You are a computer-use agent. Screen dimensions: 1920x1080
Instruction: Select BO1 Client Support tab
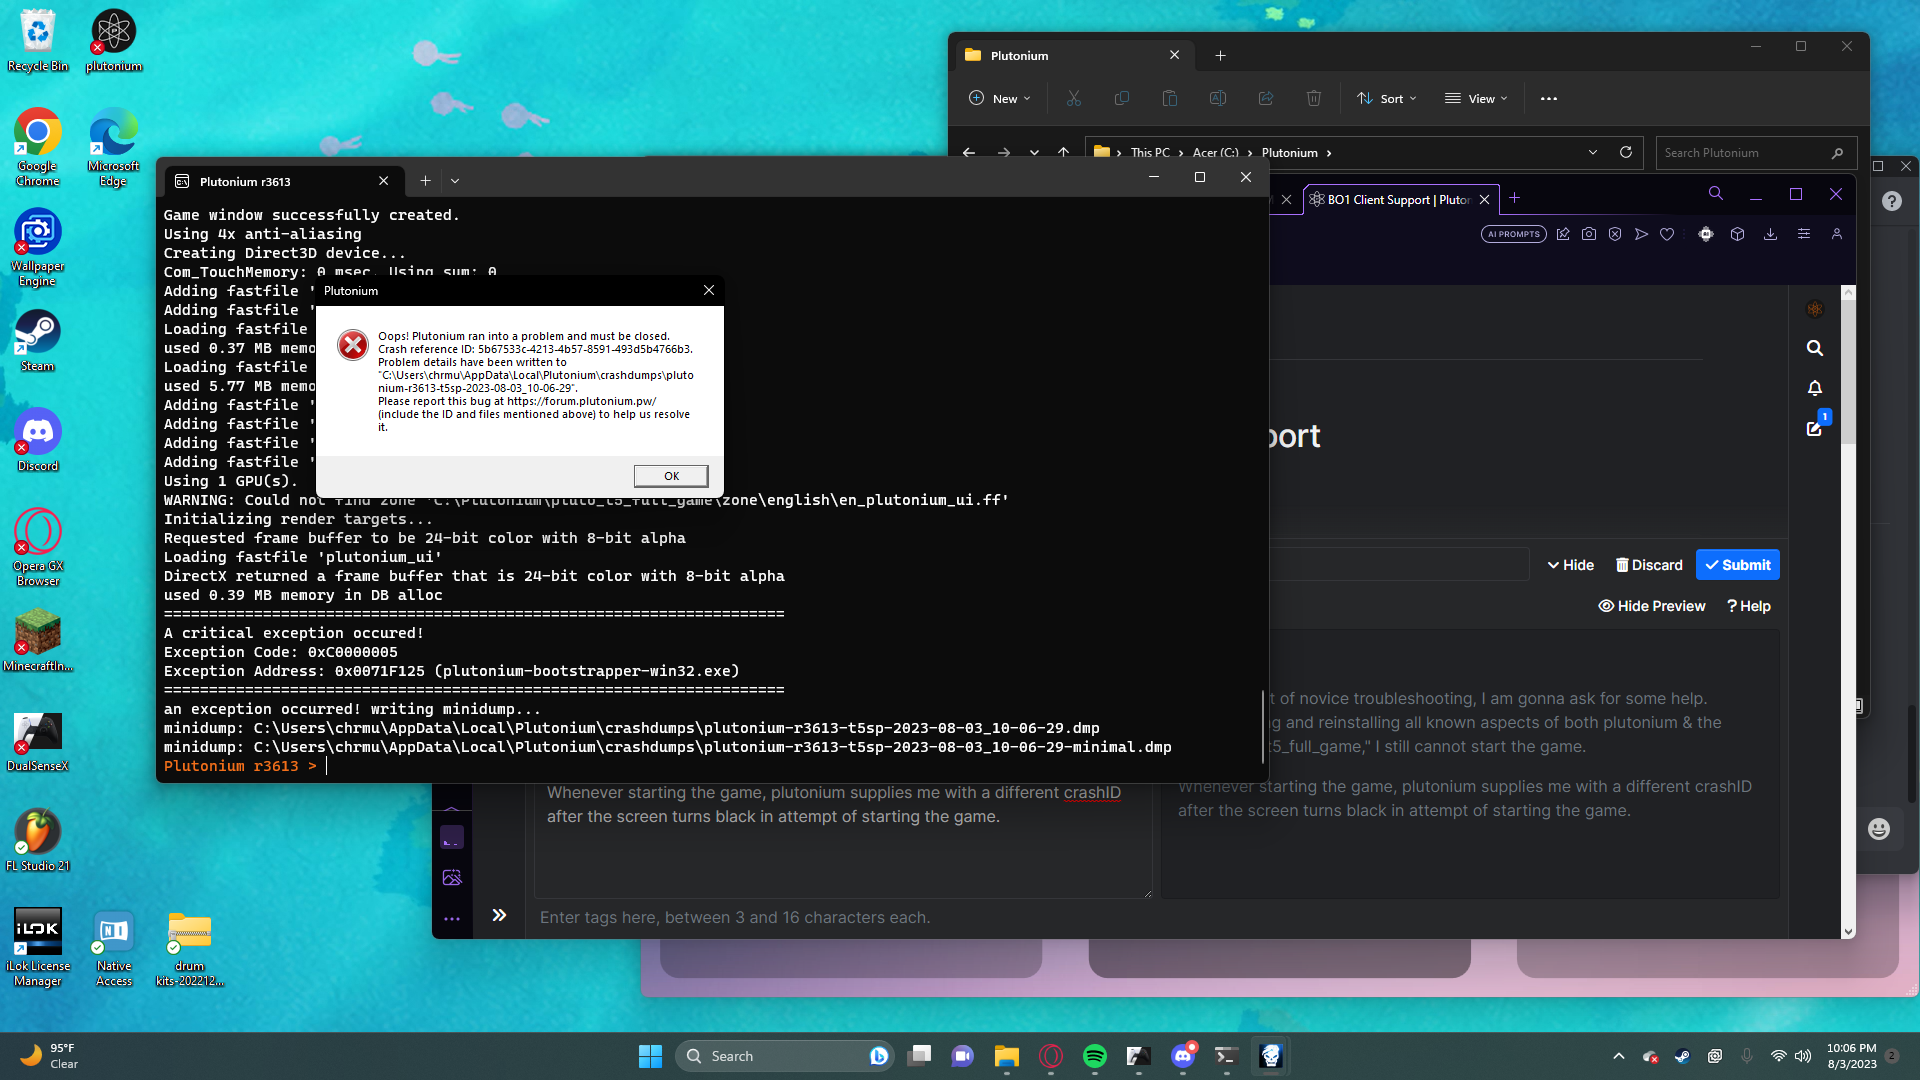coord(1394,199)
